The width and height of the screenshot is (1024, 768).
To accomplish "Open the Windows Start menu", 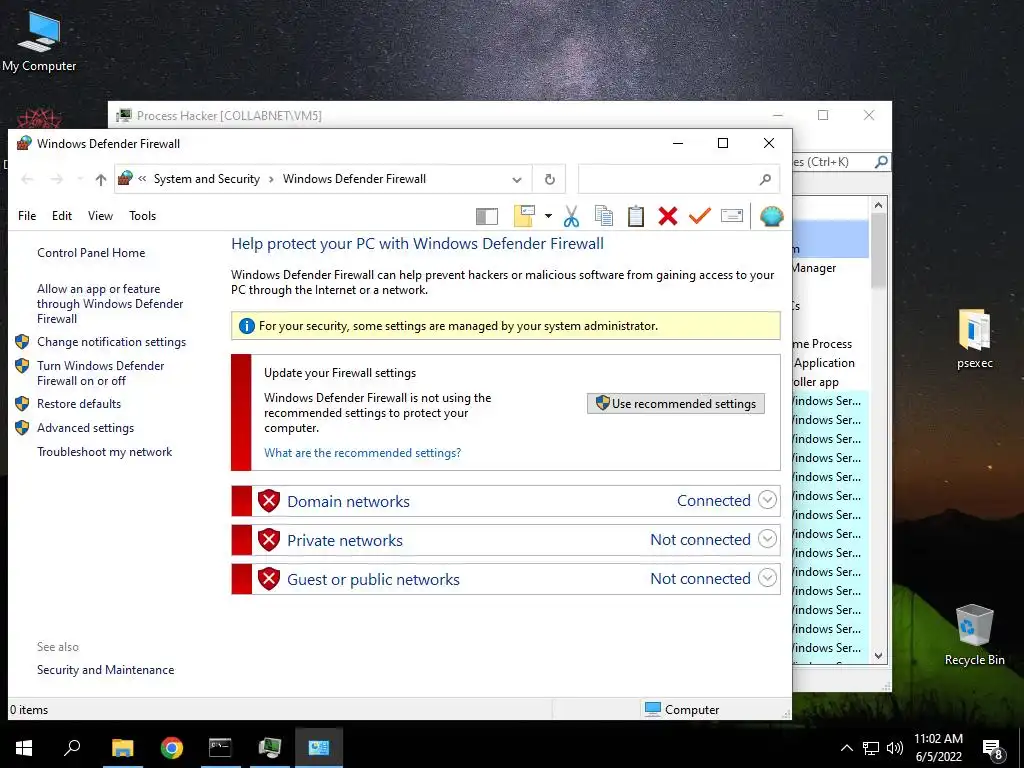I will tap(24, 747).
